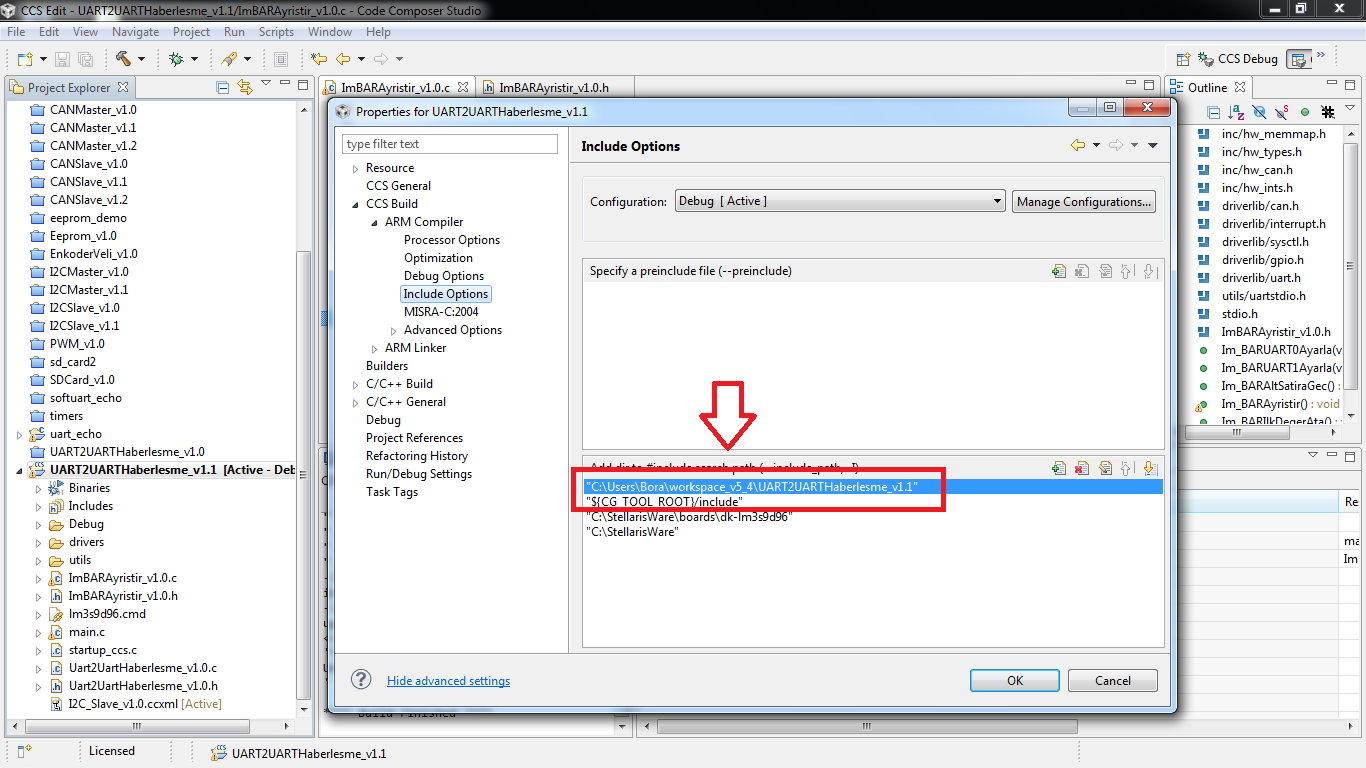Select Debug Options under ARM Compiler
This screenshot has height=768, width=1366.
click(x=444, y=276)
